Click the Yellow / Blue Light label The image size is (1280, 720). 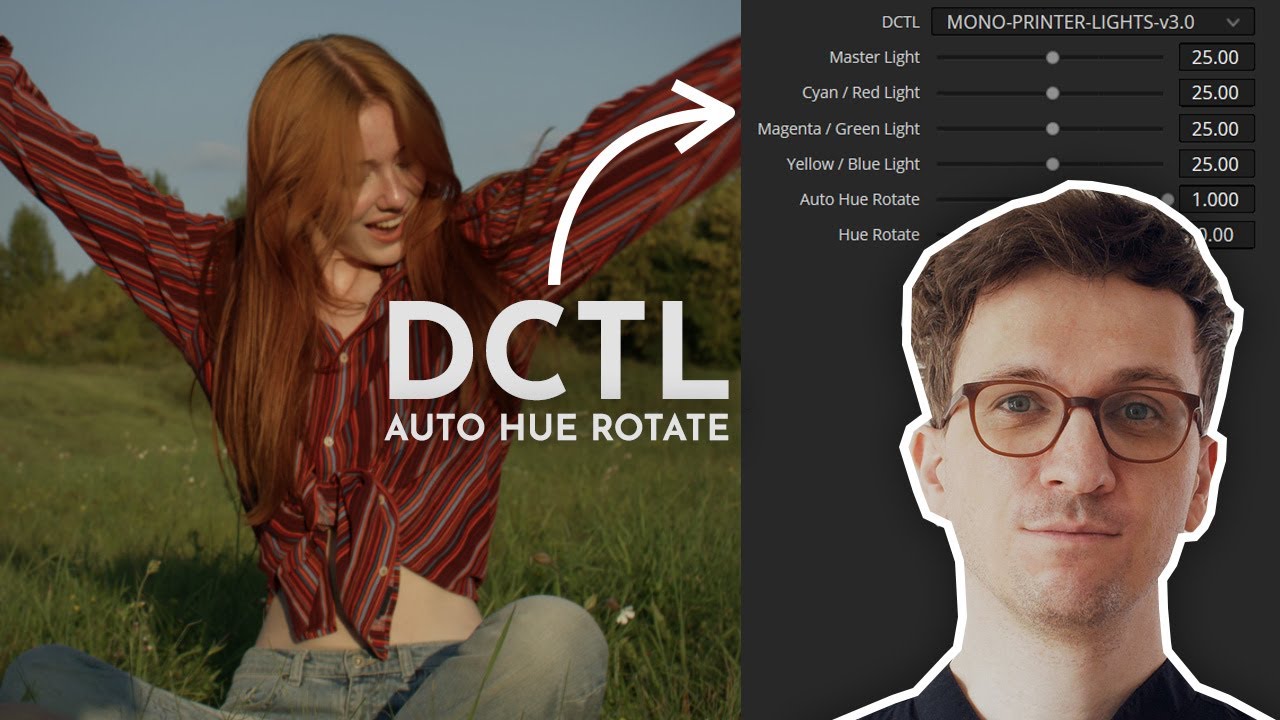point(853,164)
